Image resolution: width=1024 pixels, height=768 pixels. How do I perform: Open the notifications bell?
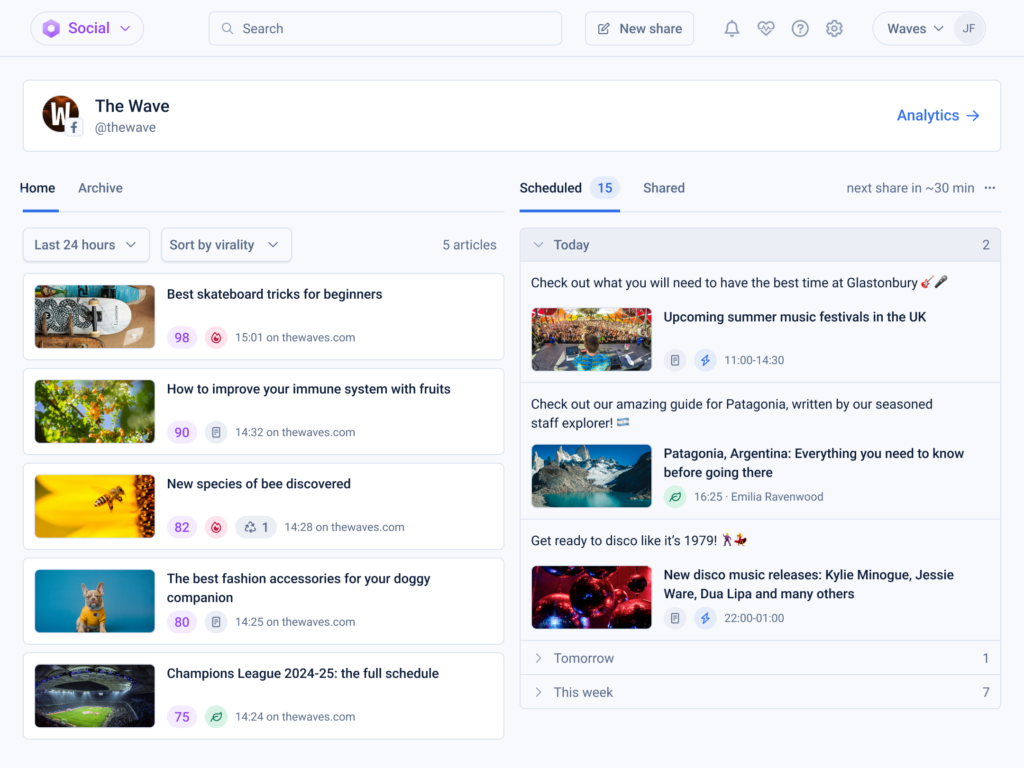click(731, 29)
